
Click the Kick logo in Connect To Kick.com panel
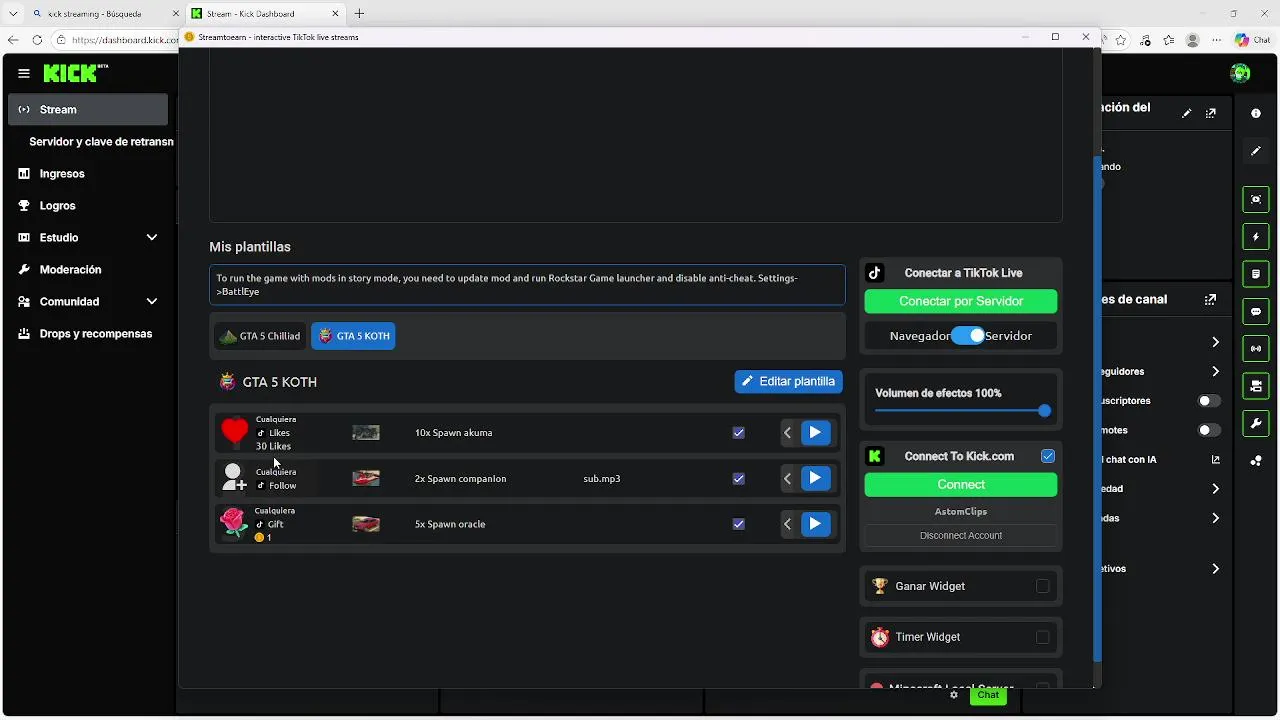[875, 456]
